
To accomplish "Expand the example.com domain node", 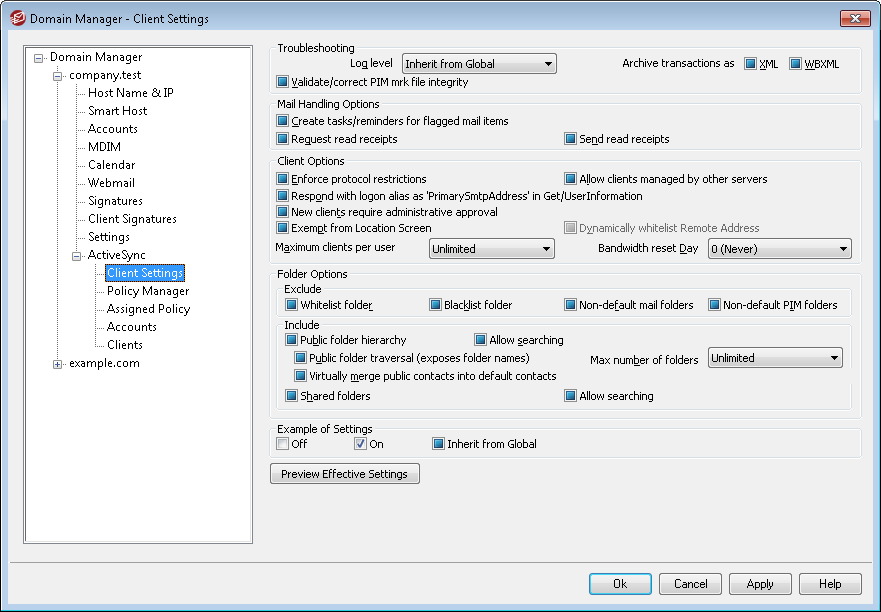I will (x=58, y=364).
